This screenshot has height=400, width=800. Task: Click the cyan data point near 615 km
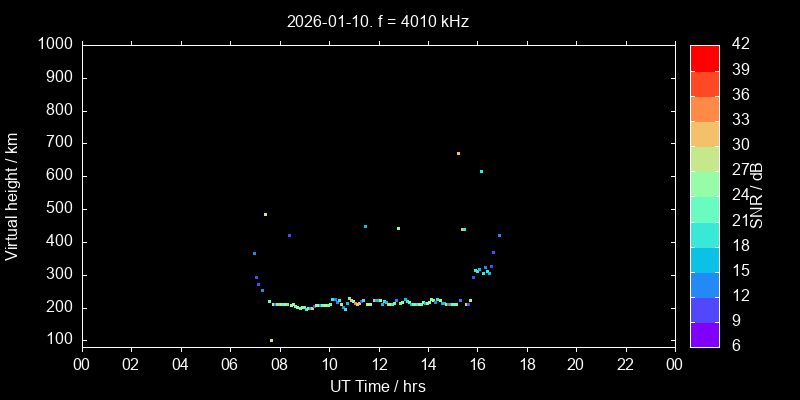[481, 171]
